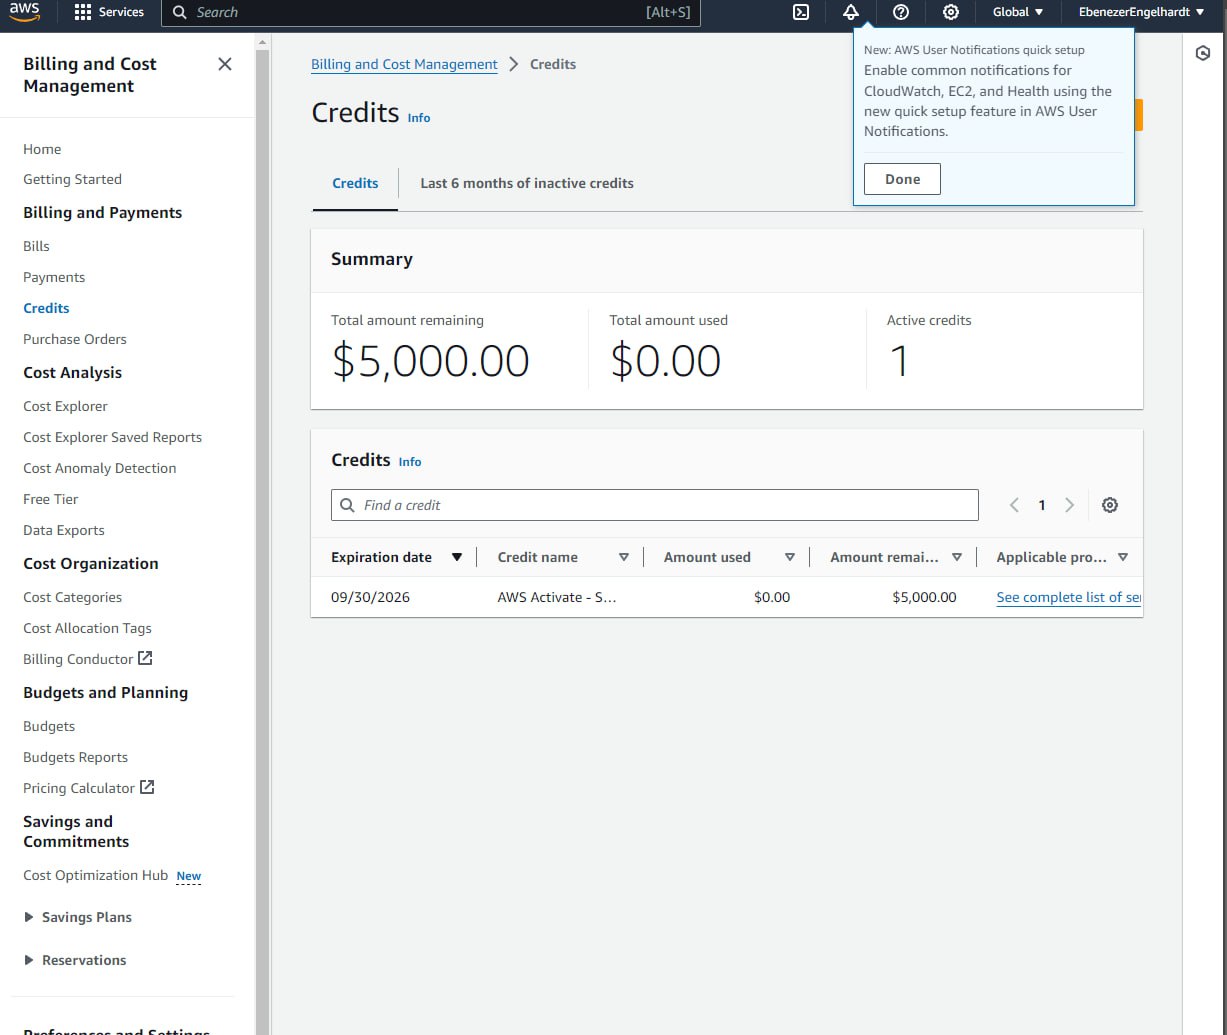Switch to Last 6 months of inactive credits tab
The height and width of the screenshot is (1035, 1227).
coord(527,183)
